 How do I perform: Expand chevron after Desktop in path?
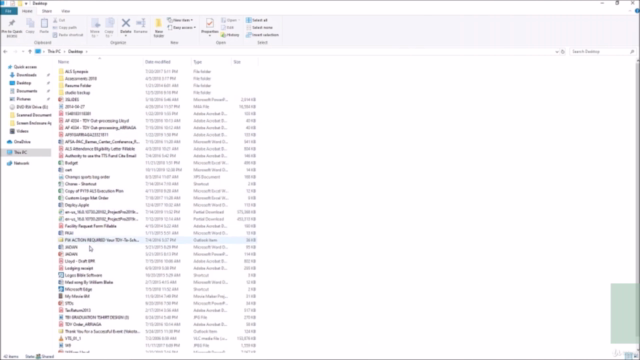[x=87, y=52]
